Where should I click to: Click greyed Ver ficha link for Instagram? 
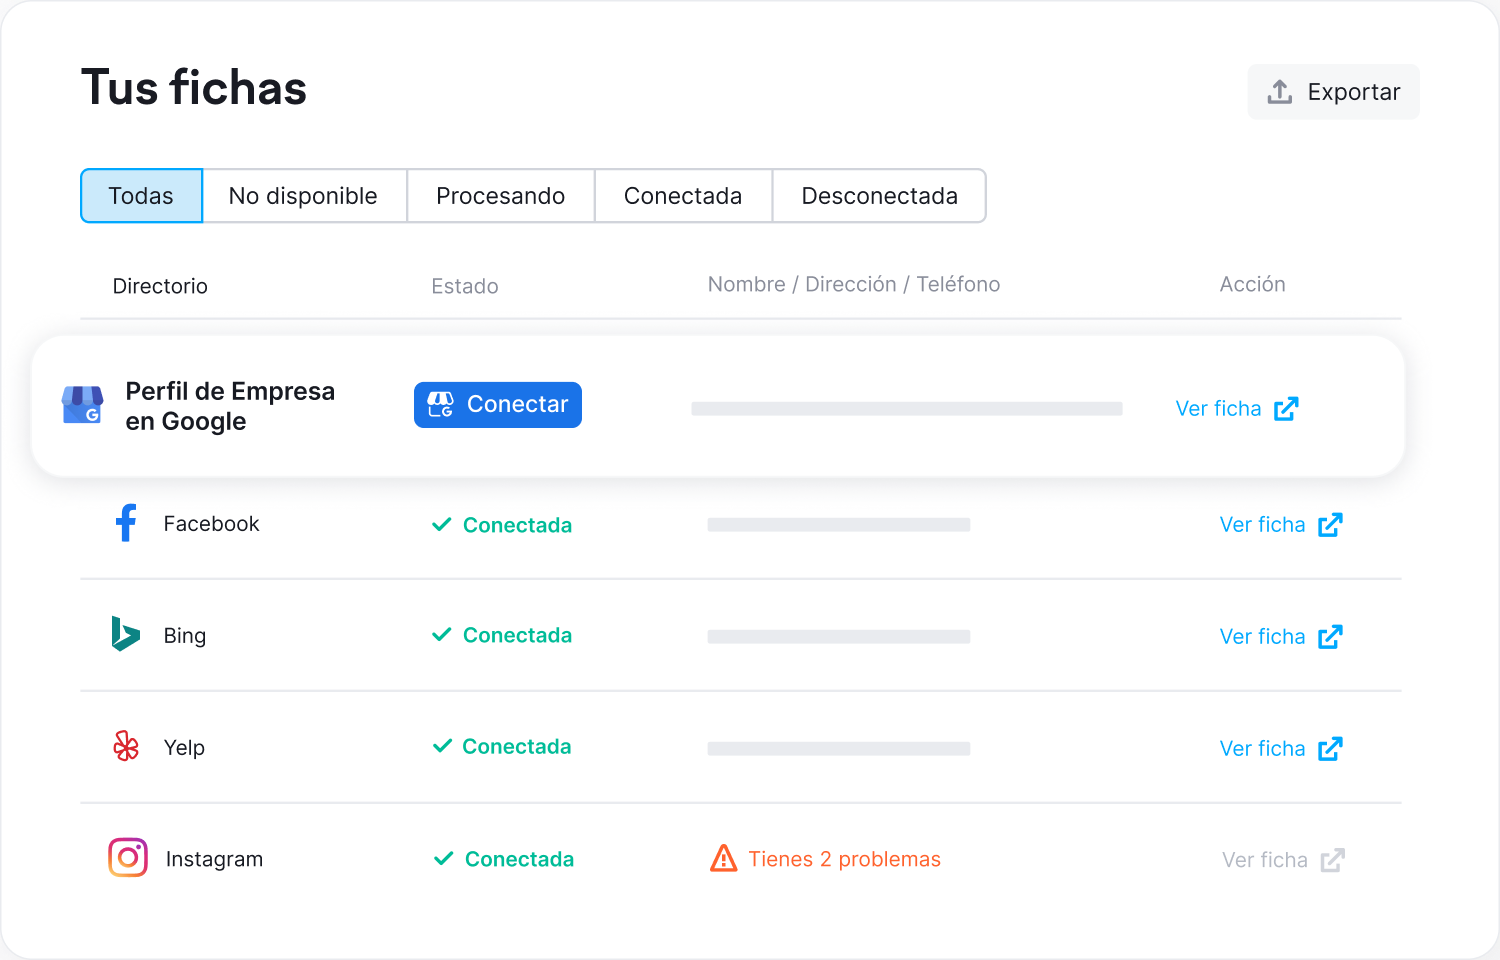[1264, 861]
